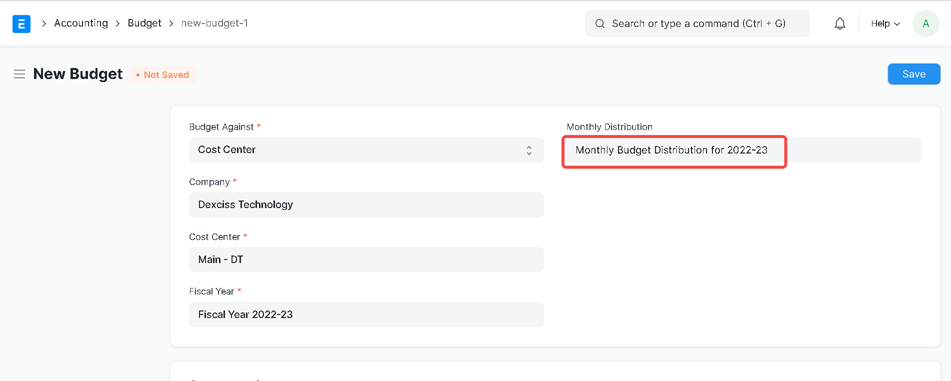
Task: Click the New Budget page title
Action: point(78,74)
